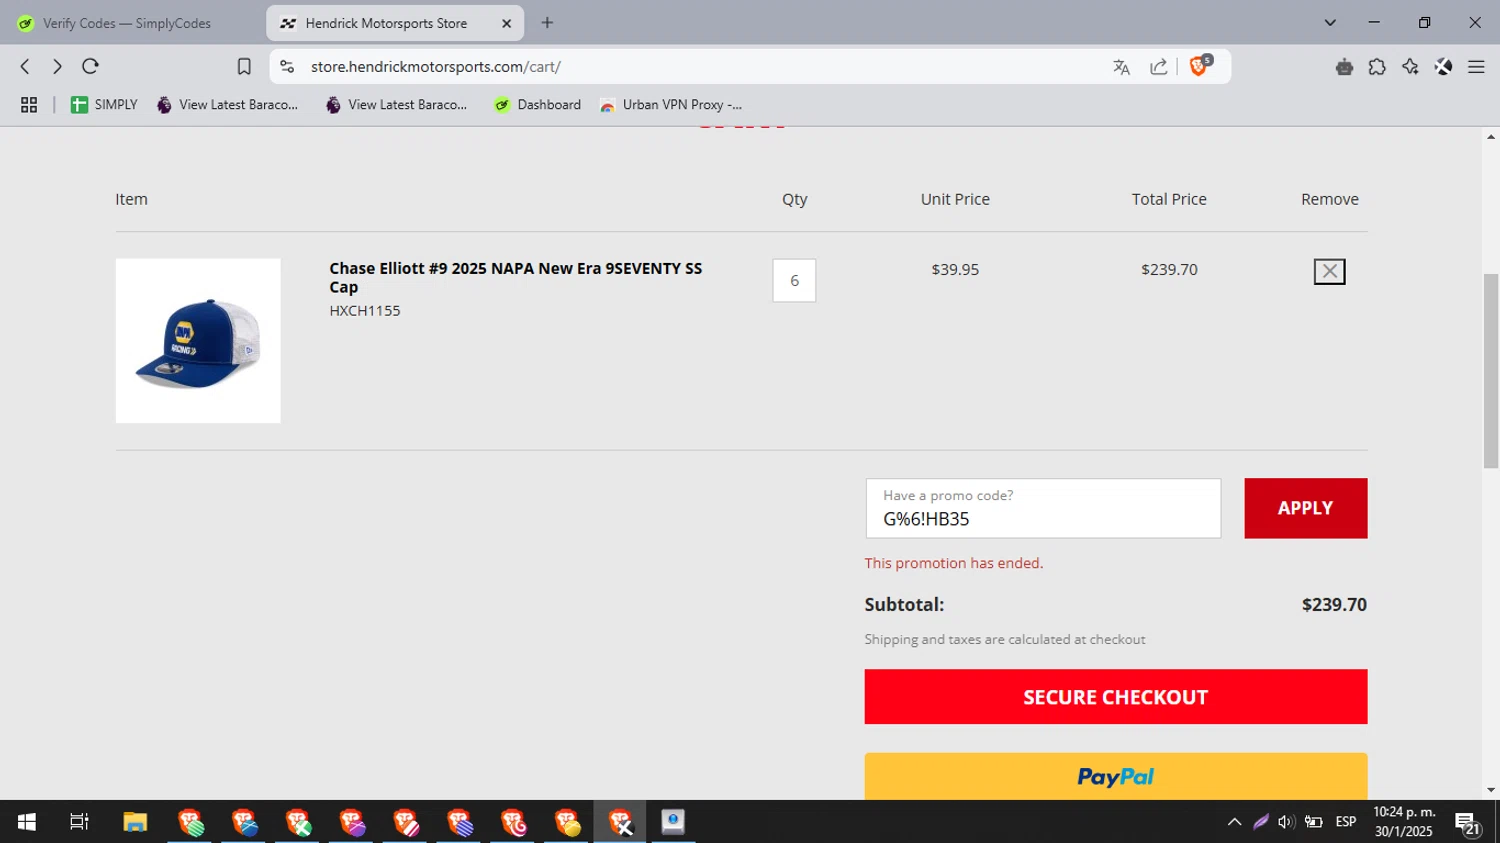This screenshot has width=1500, height=843.
Task: Open the Urban VPN Proxy bookmark
Action: click(671, 105)
